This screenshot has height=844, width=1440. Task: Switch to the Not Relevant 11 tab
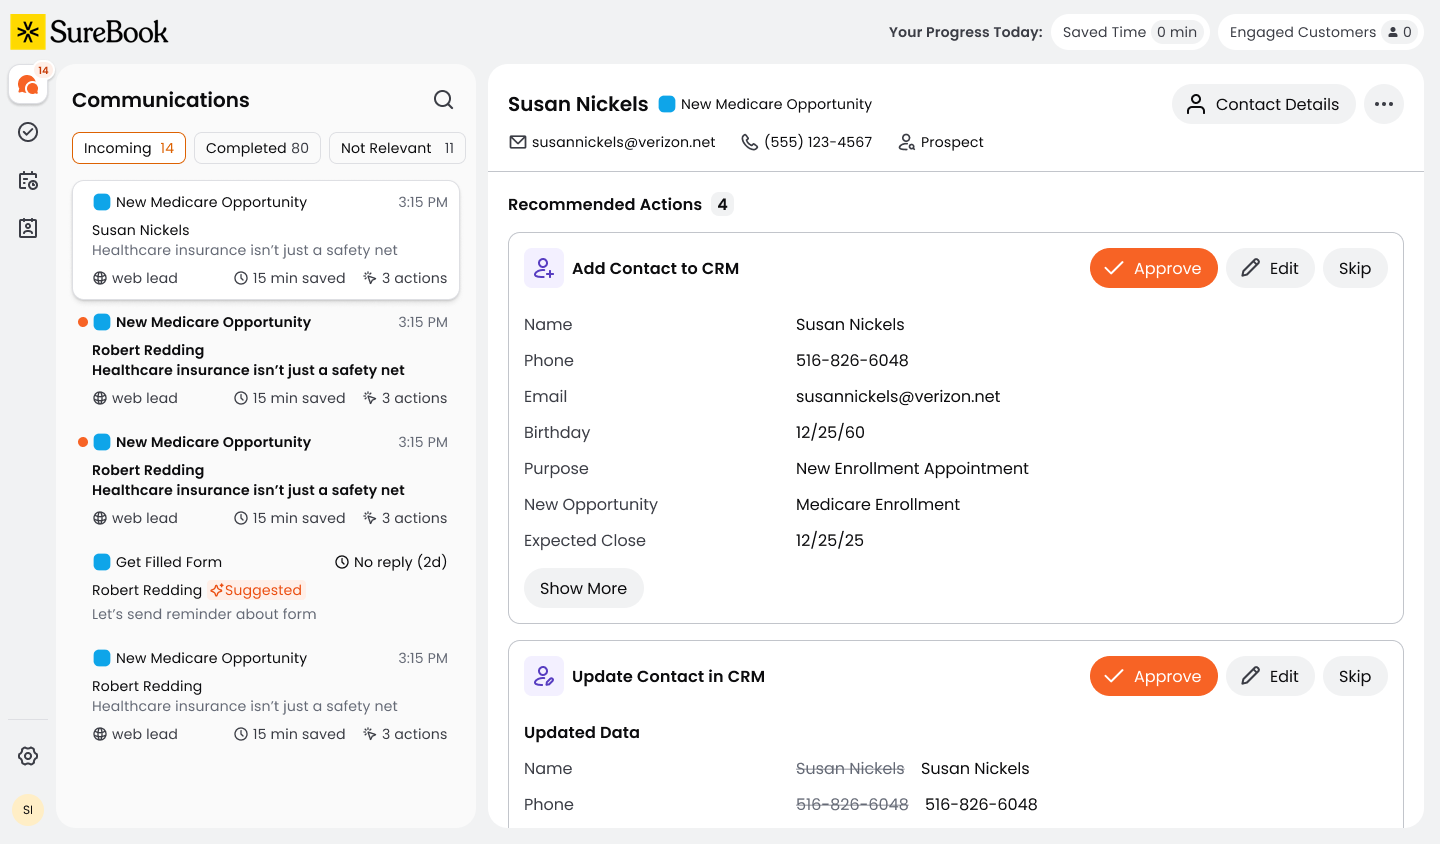click(x=398, y=148)
